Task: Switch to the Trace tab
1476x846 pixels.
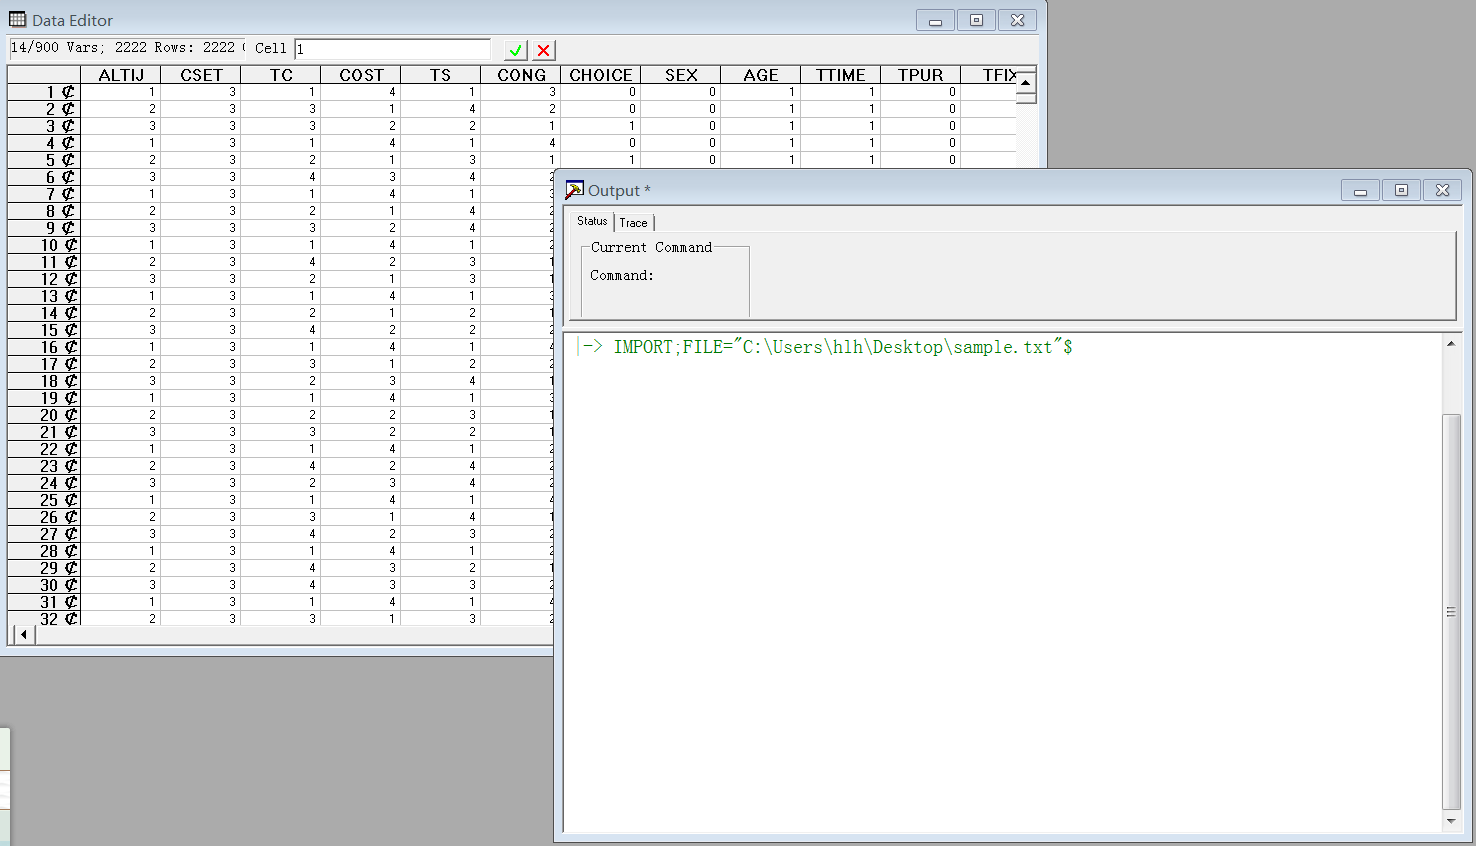Action: click(x=633, y=223)
